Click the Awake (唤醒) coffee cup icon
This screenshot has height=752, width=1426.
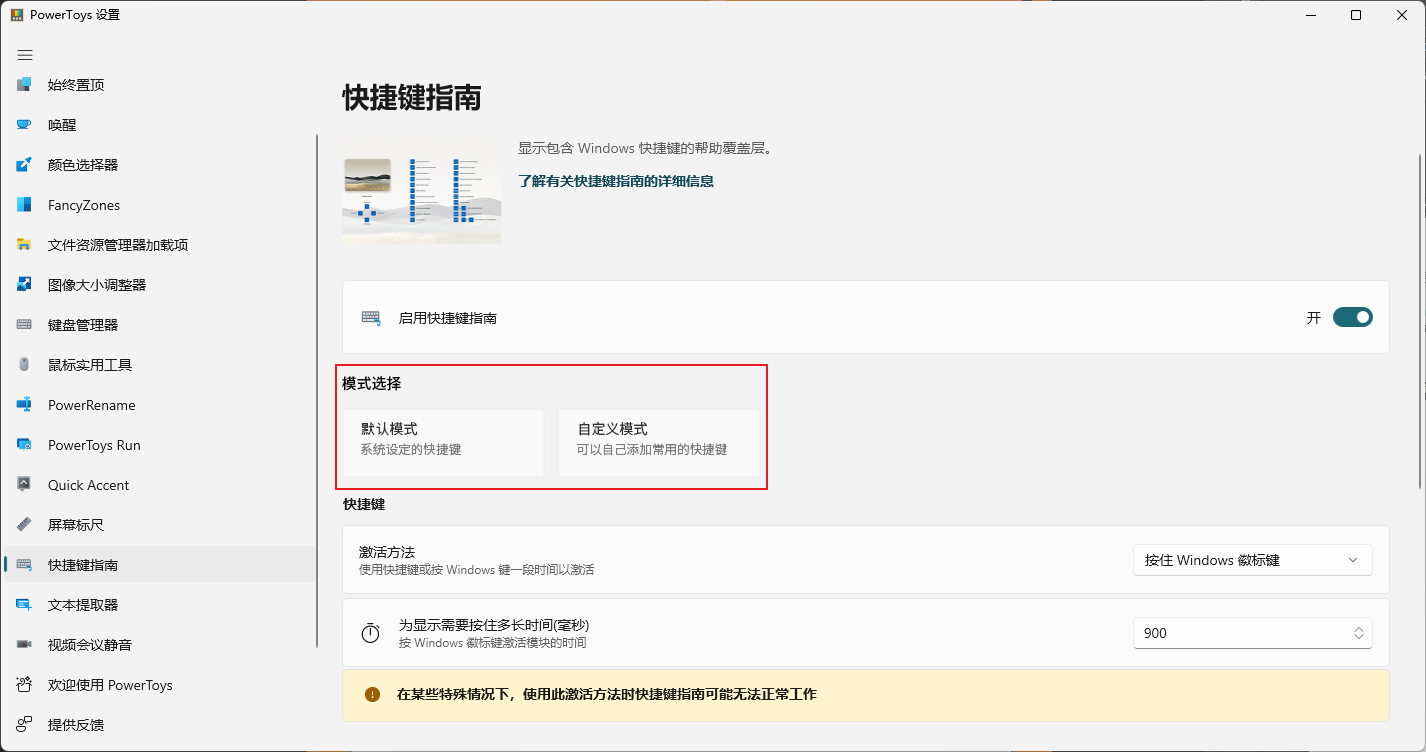point(25,125)
